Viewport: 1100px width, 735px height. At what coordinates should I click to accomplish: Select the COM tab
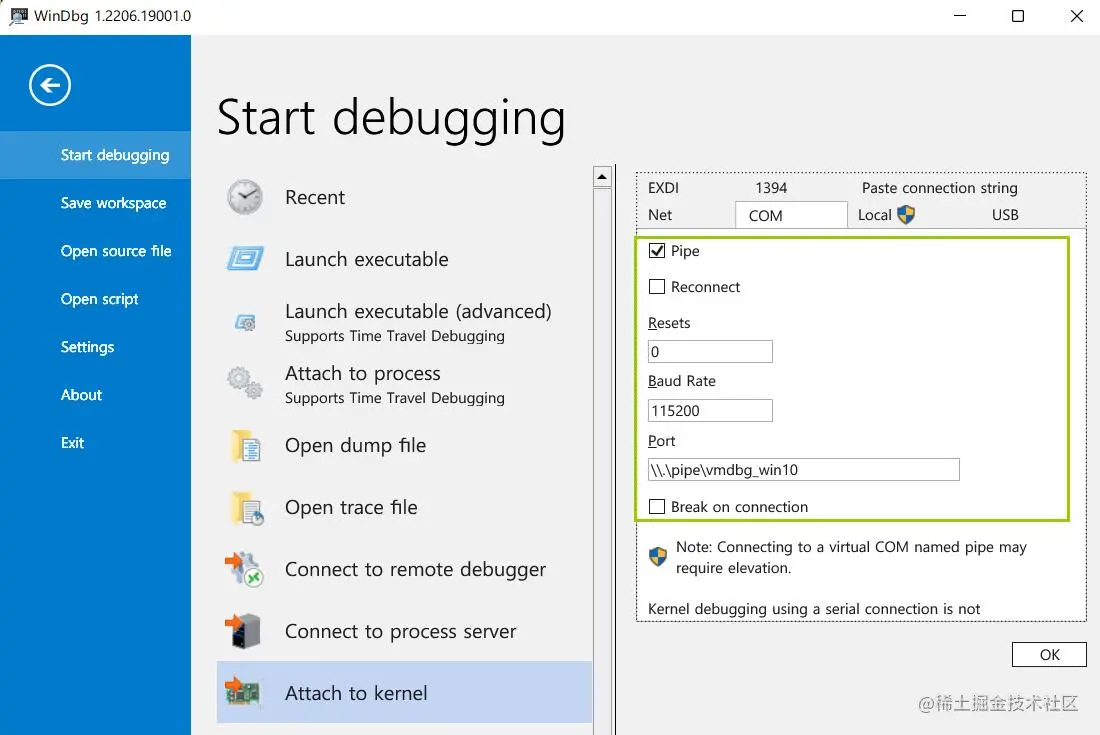pos(791,215)
